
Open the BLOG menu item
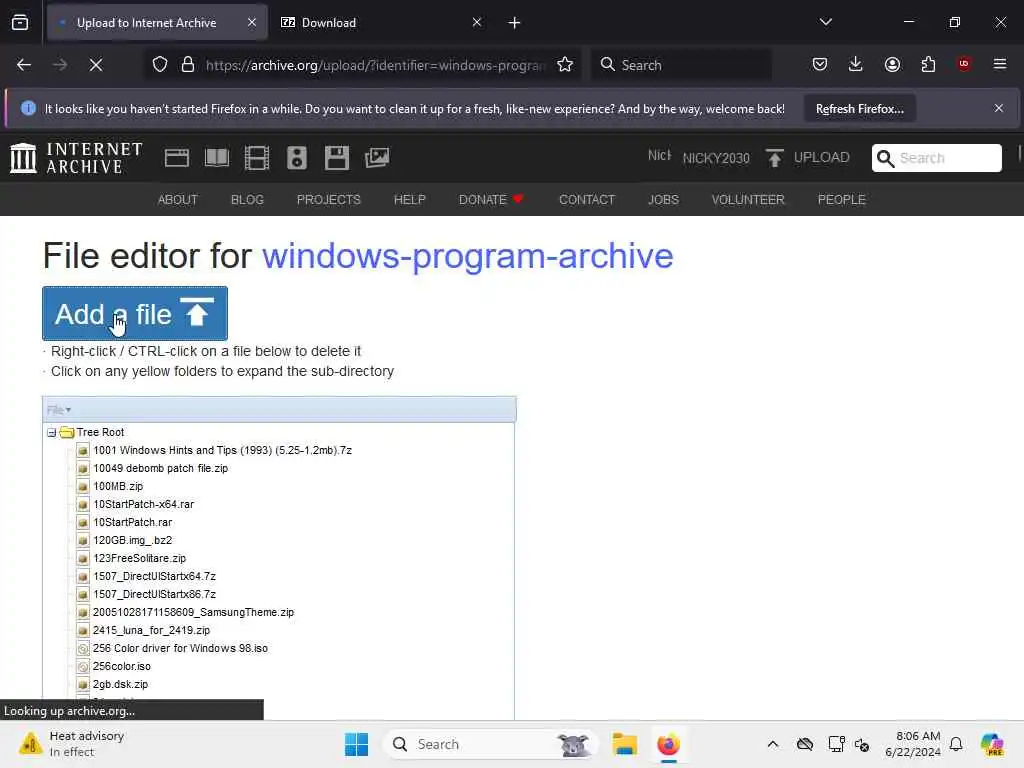pyautogui.click(x=248, y=200)
